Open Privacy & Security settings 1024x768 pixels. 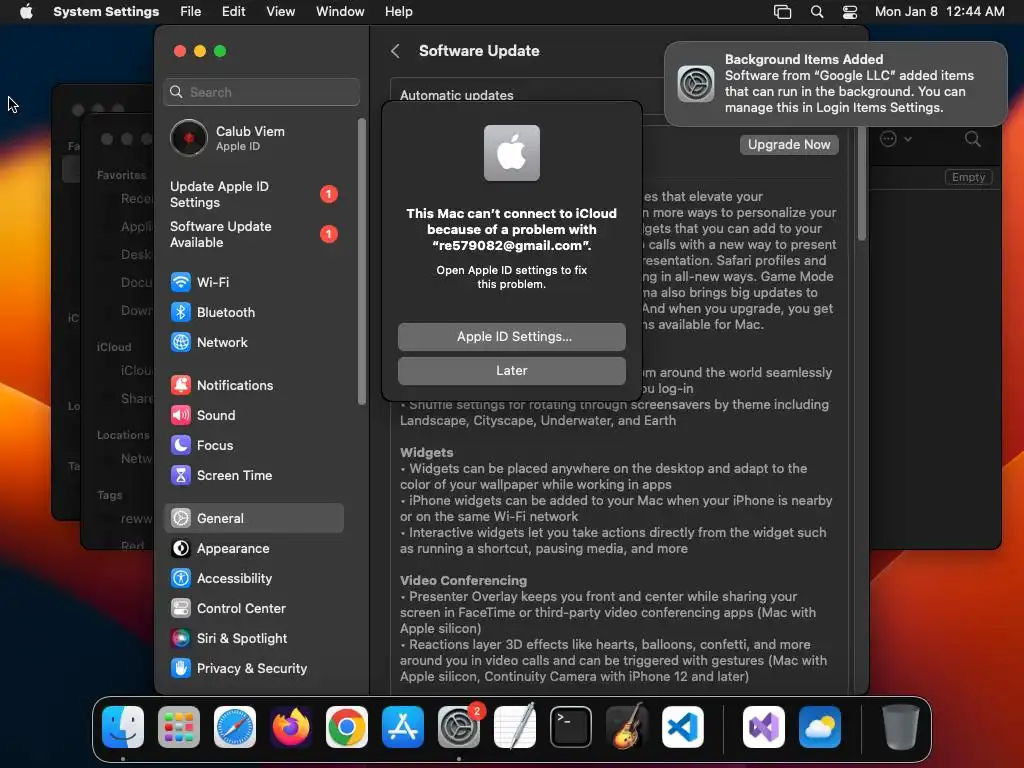239,669
